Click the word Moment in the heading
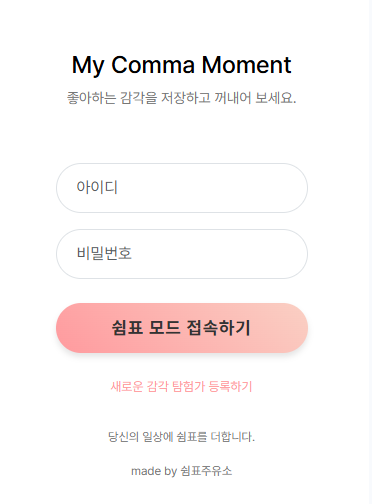372x504 pixels. tap(247, 65)
